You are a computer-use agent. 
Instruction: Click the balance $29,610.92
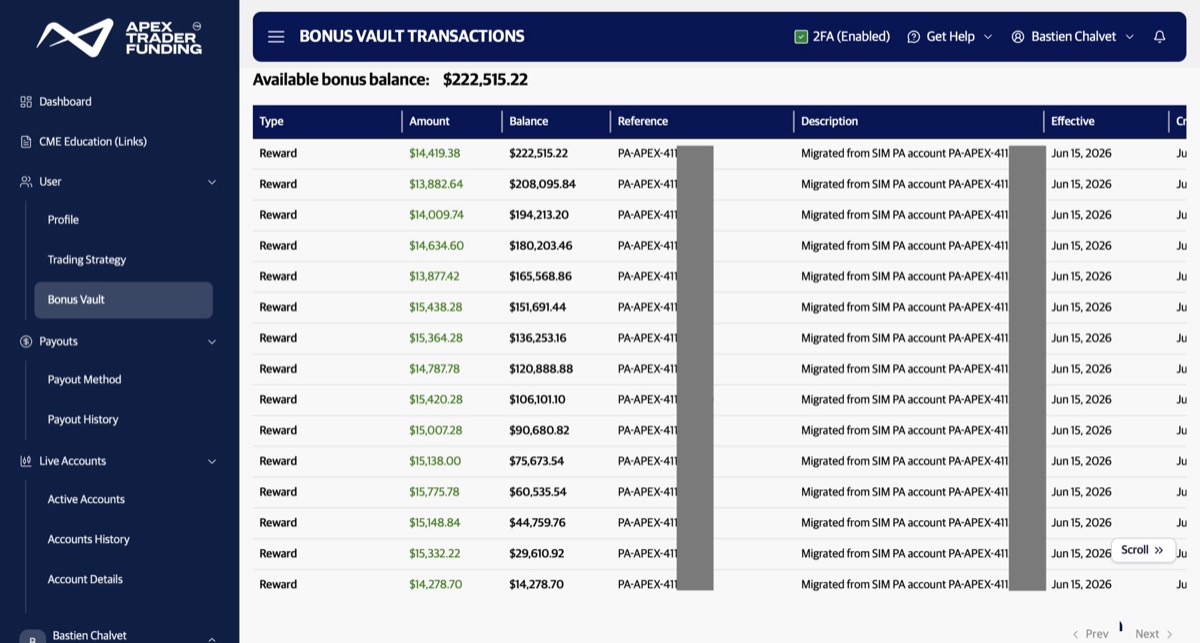(536, 554)
